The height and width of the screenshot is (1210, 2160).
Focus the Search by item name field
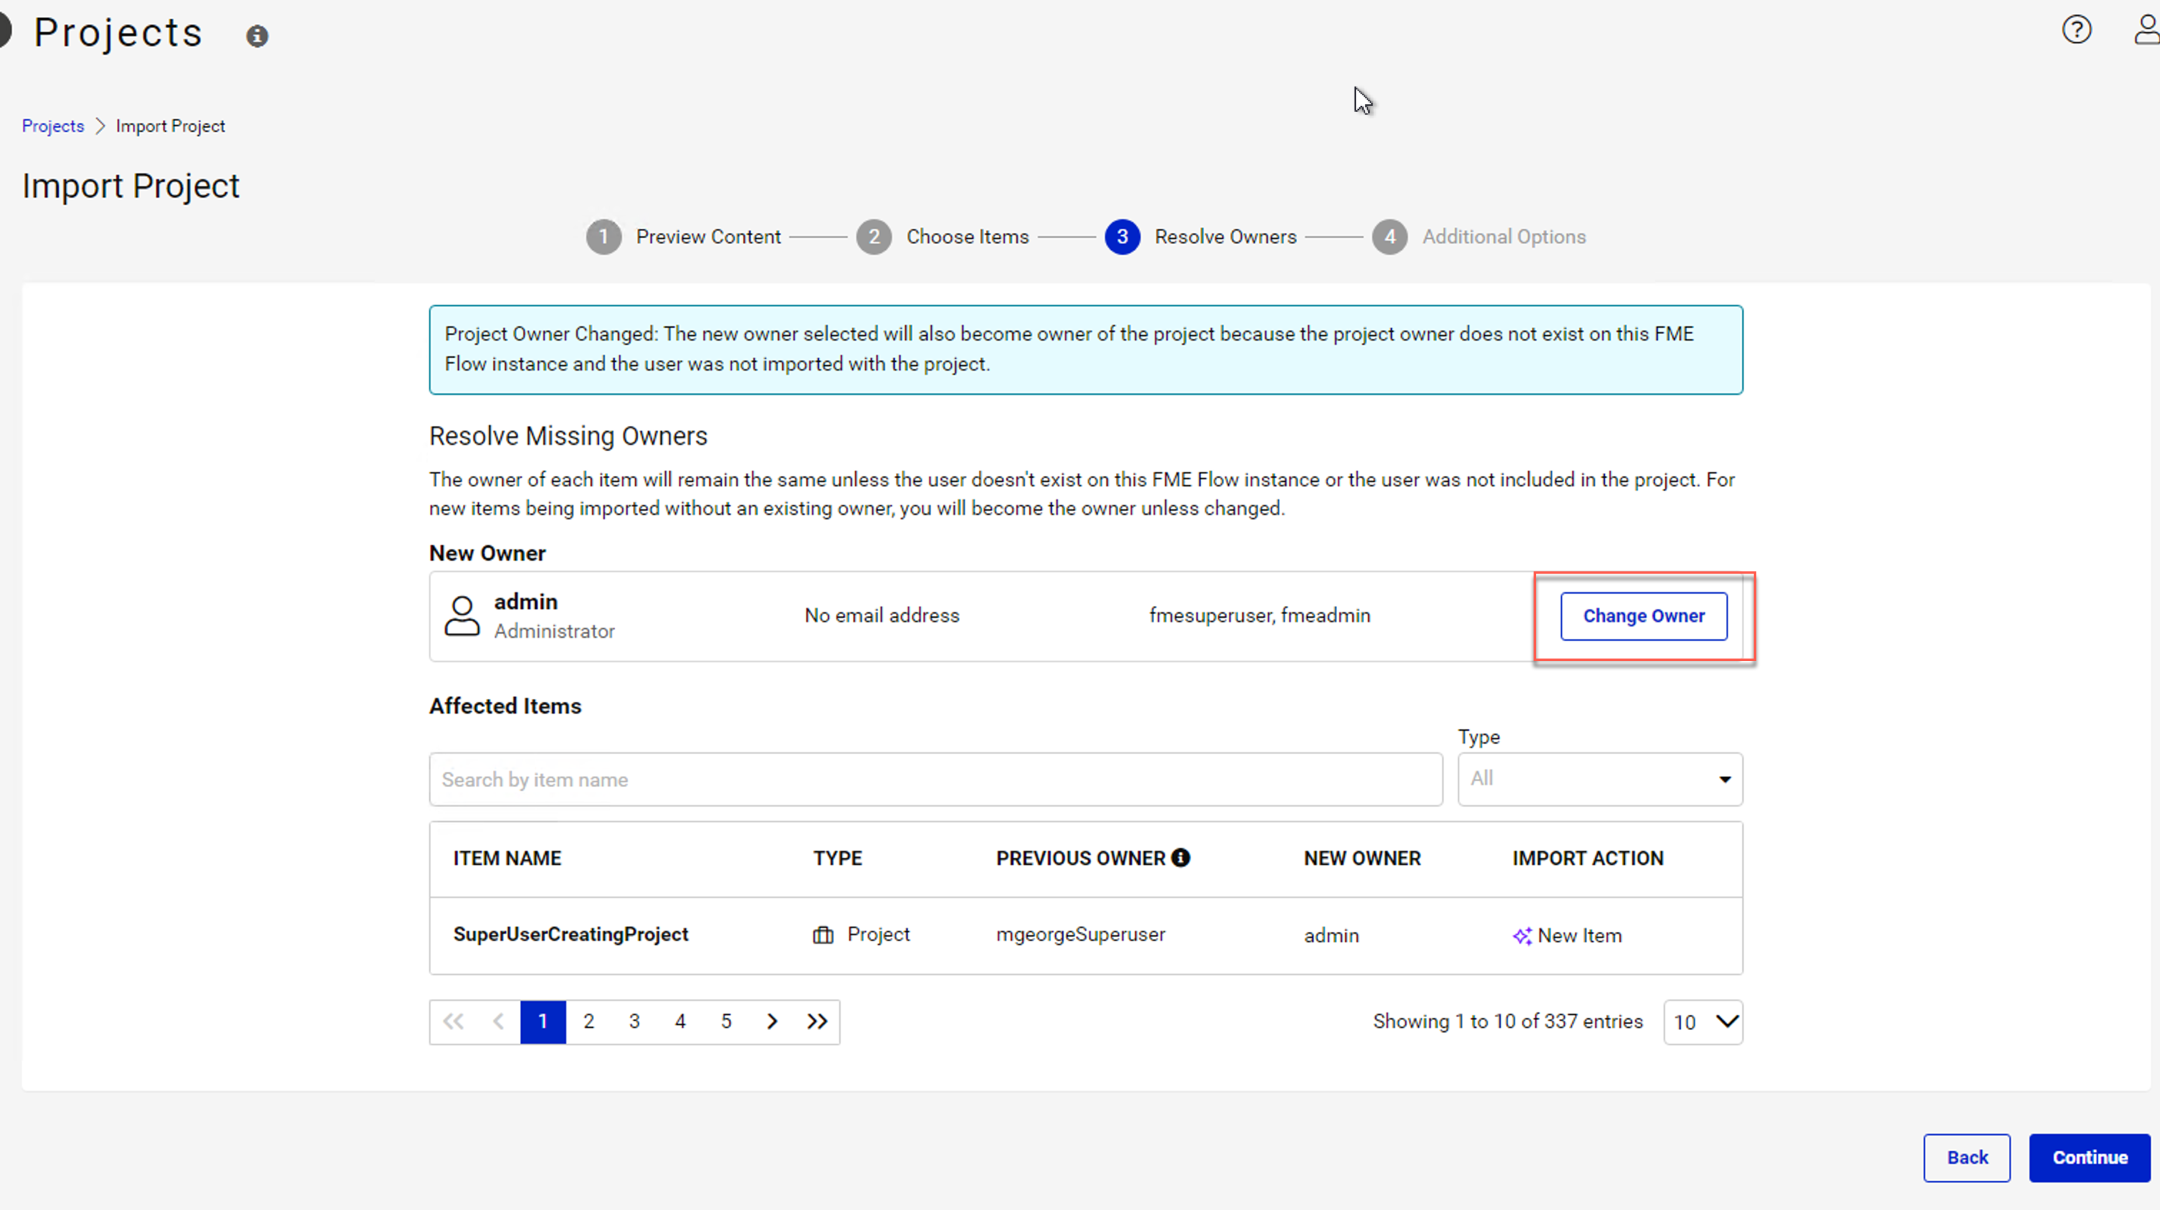936,779
